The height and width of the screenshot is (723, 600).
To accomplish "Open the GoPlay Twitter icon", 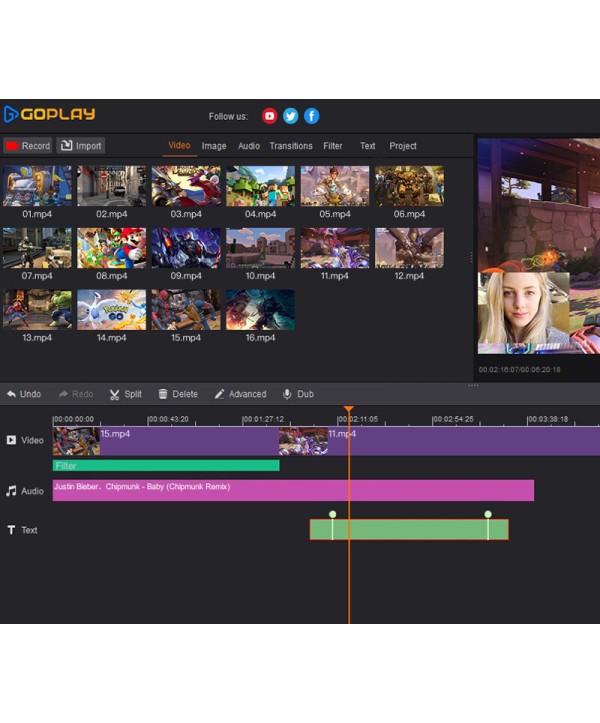I will pyautogui.click(x=291, y=116).
